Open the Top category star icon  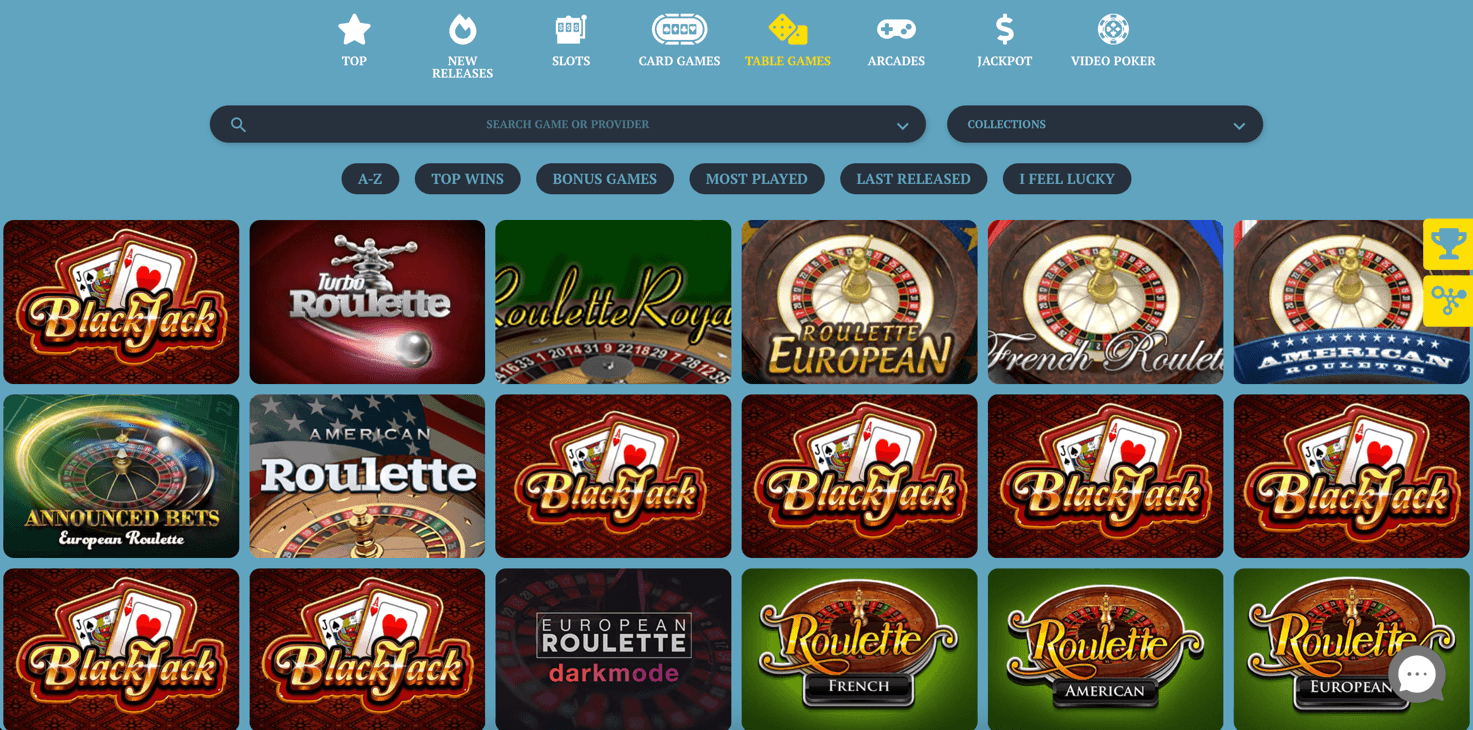click(354, 30)
